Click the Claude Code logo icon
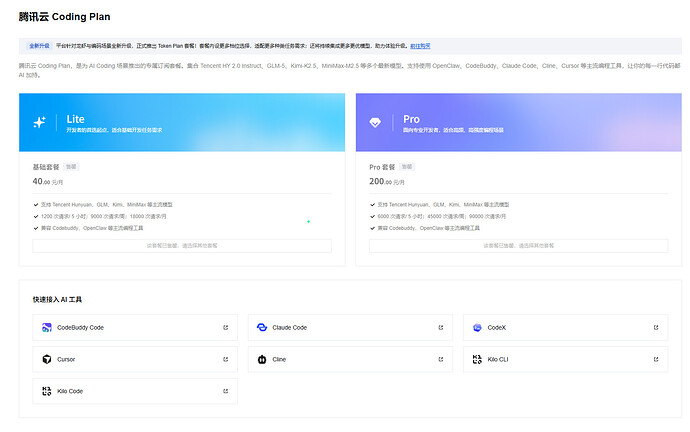Viewport: 690px width, 432px height. point(262,327)
